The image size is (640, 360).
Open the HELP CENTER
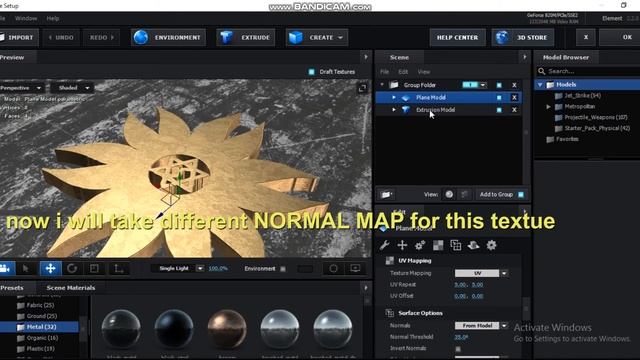click(458, 38)
